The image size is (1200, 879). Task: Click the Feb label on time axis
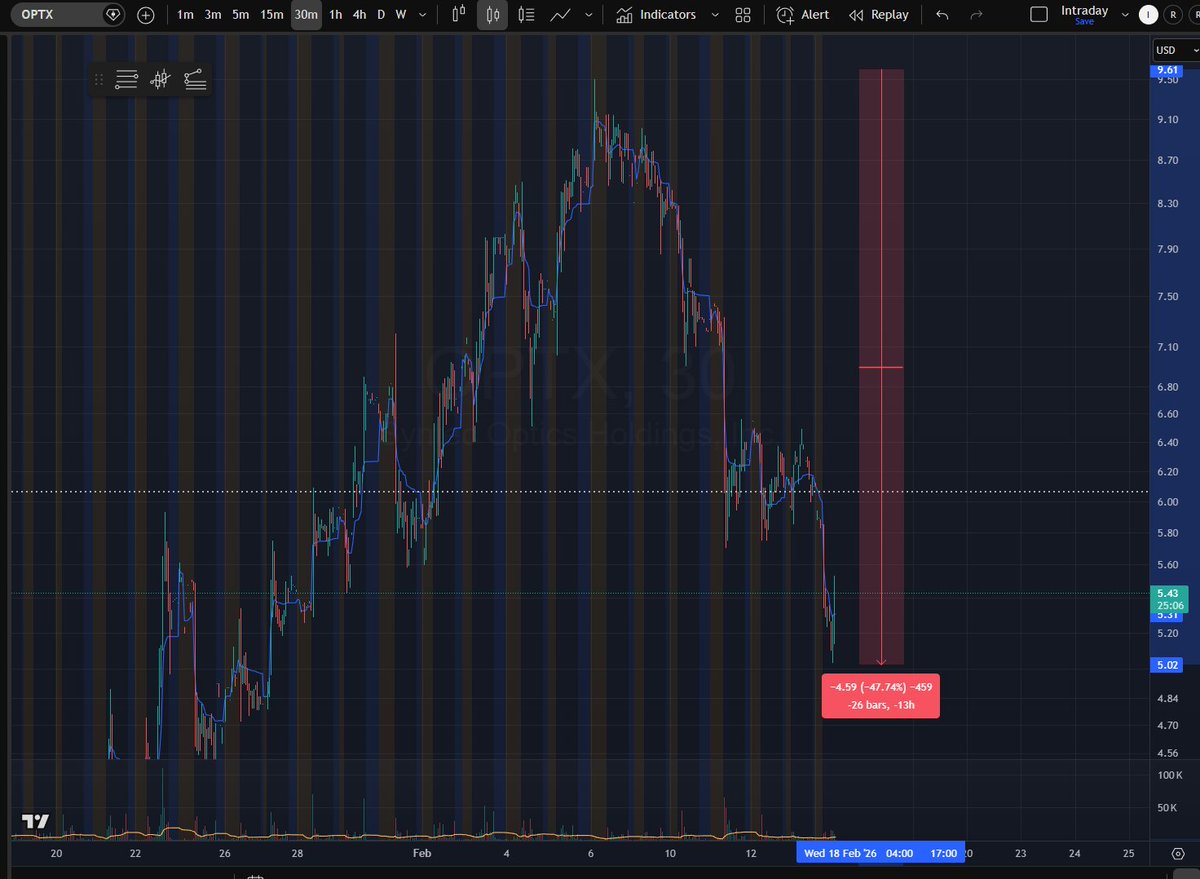tap(421, 853)
